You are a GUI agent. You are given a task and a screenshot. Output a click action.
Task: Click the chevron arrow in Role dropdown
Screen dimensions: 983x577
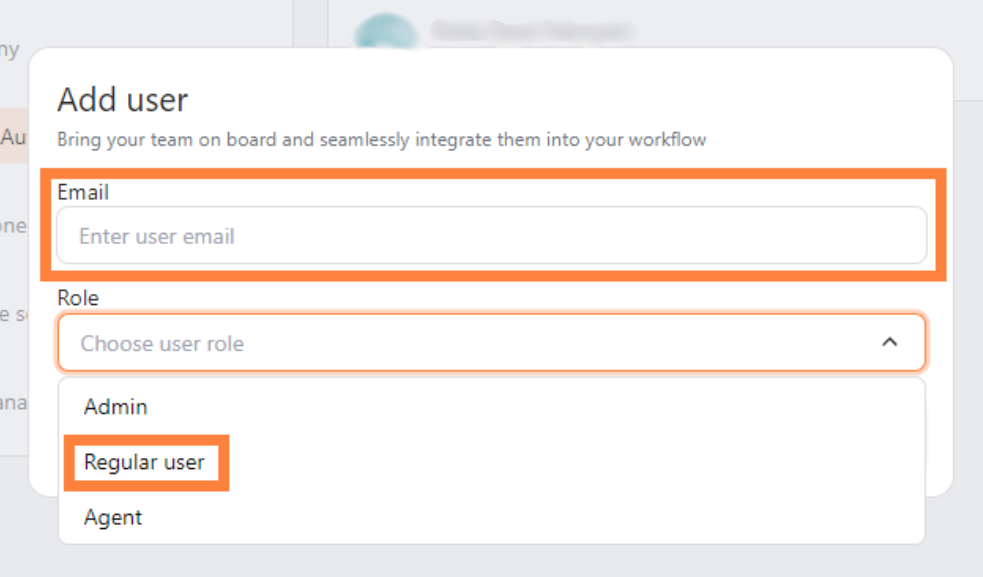point(889,343)
